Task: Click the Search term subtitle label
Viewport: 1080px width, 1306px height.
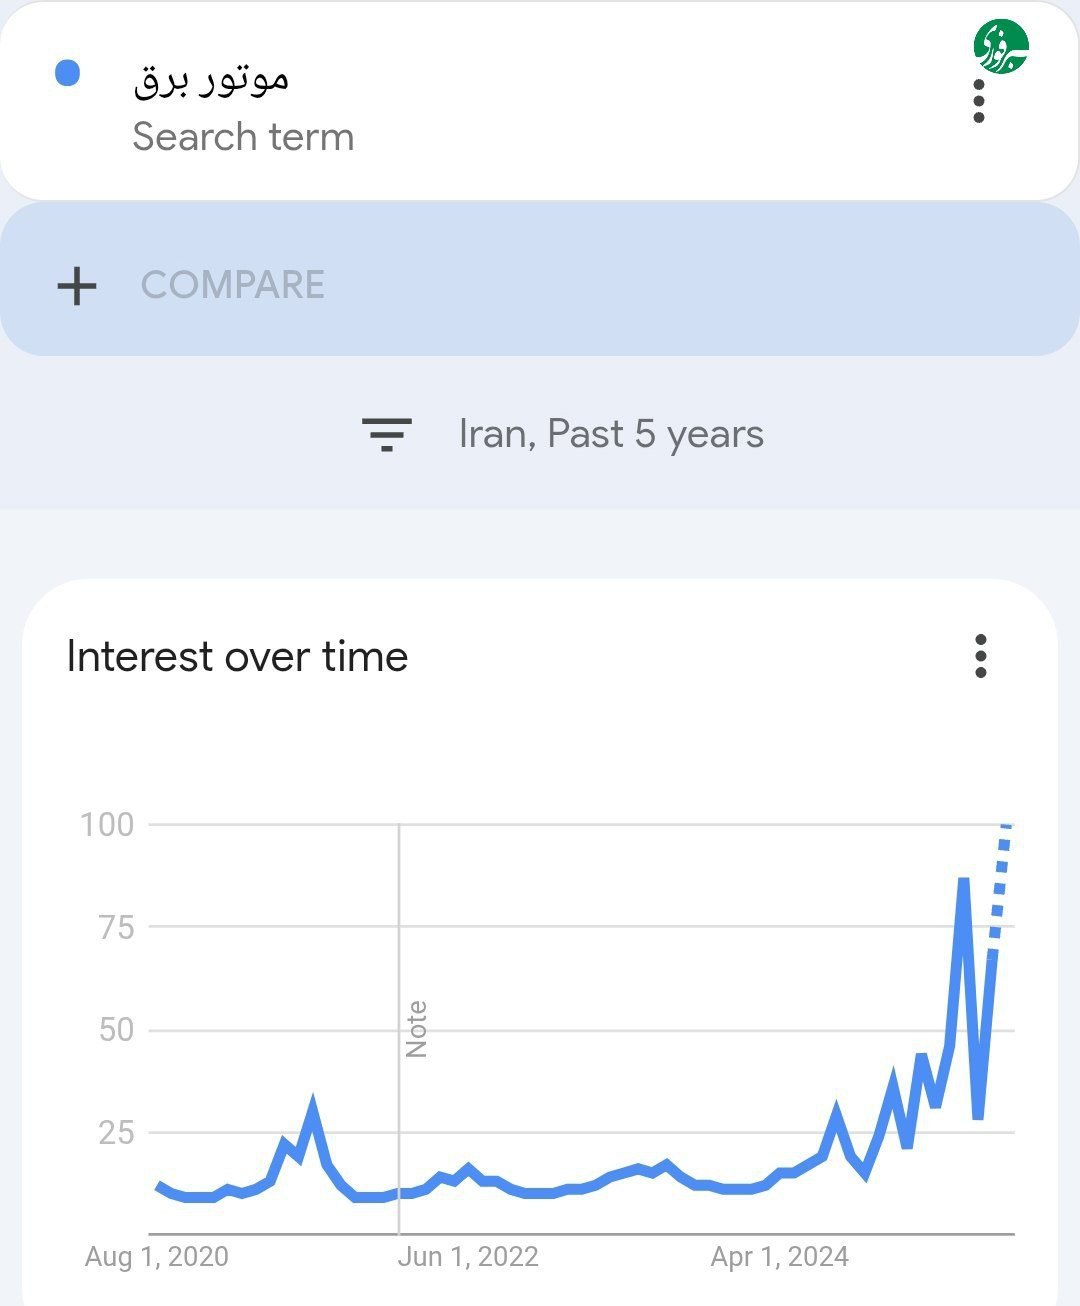Action: (243, 137)
